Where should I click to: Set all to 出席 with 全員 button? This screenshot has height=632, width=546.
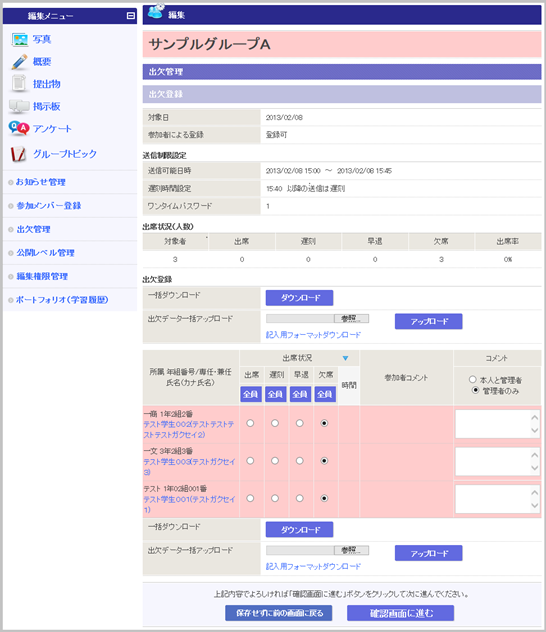click(251, 394)
